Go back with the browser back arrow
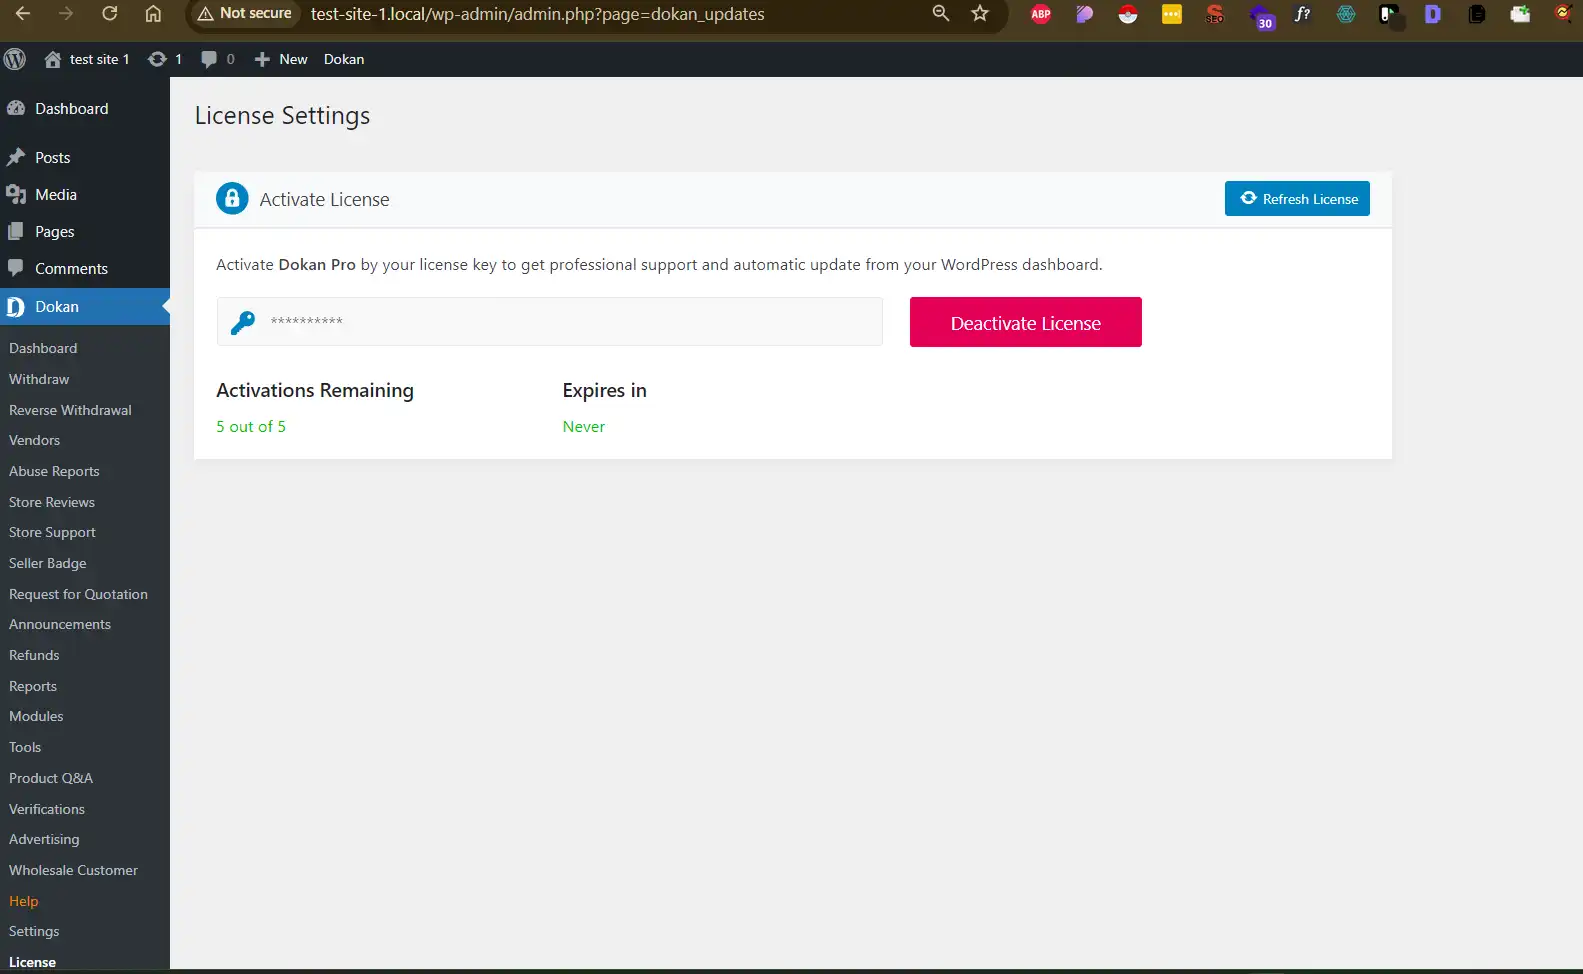The width and height of the screenshot is (1583, 974). tap(22, 14)
